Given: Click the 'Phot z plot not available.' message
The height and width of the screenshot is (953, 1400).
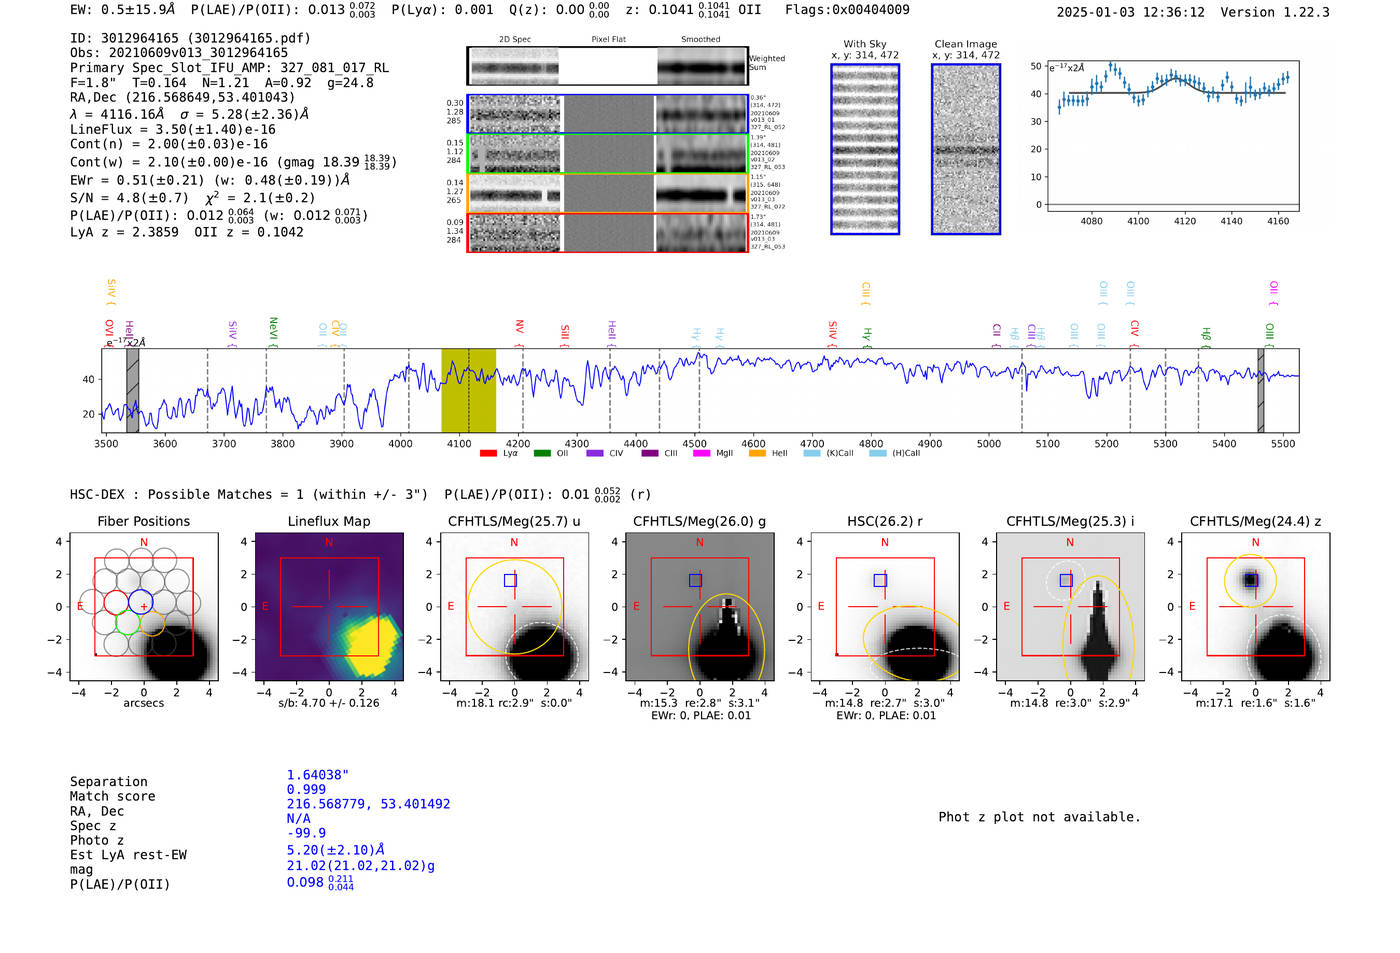Looking at the screenshot, I should (x=1039, y=817).
